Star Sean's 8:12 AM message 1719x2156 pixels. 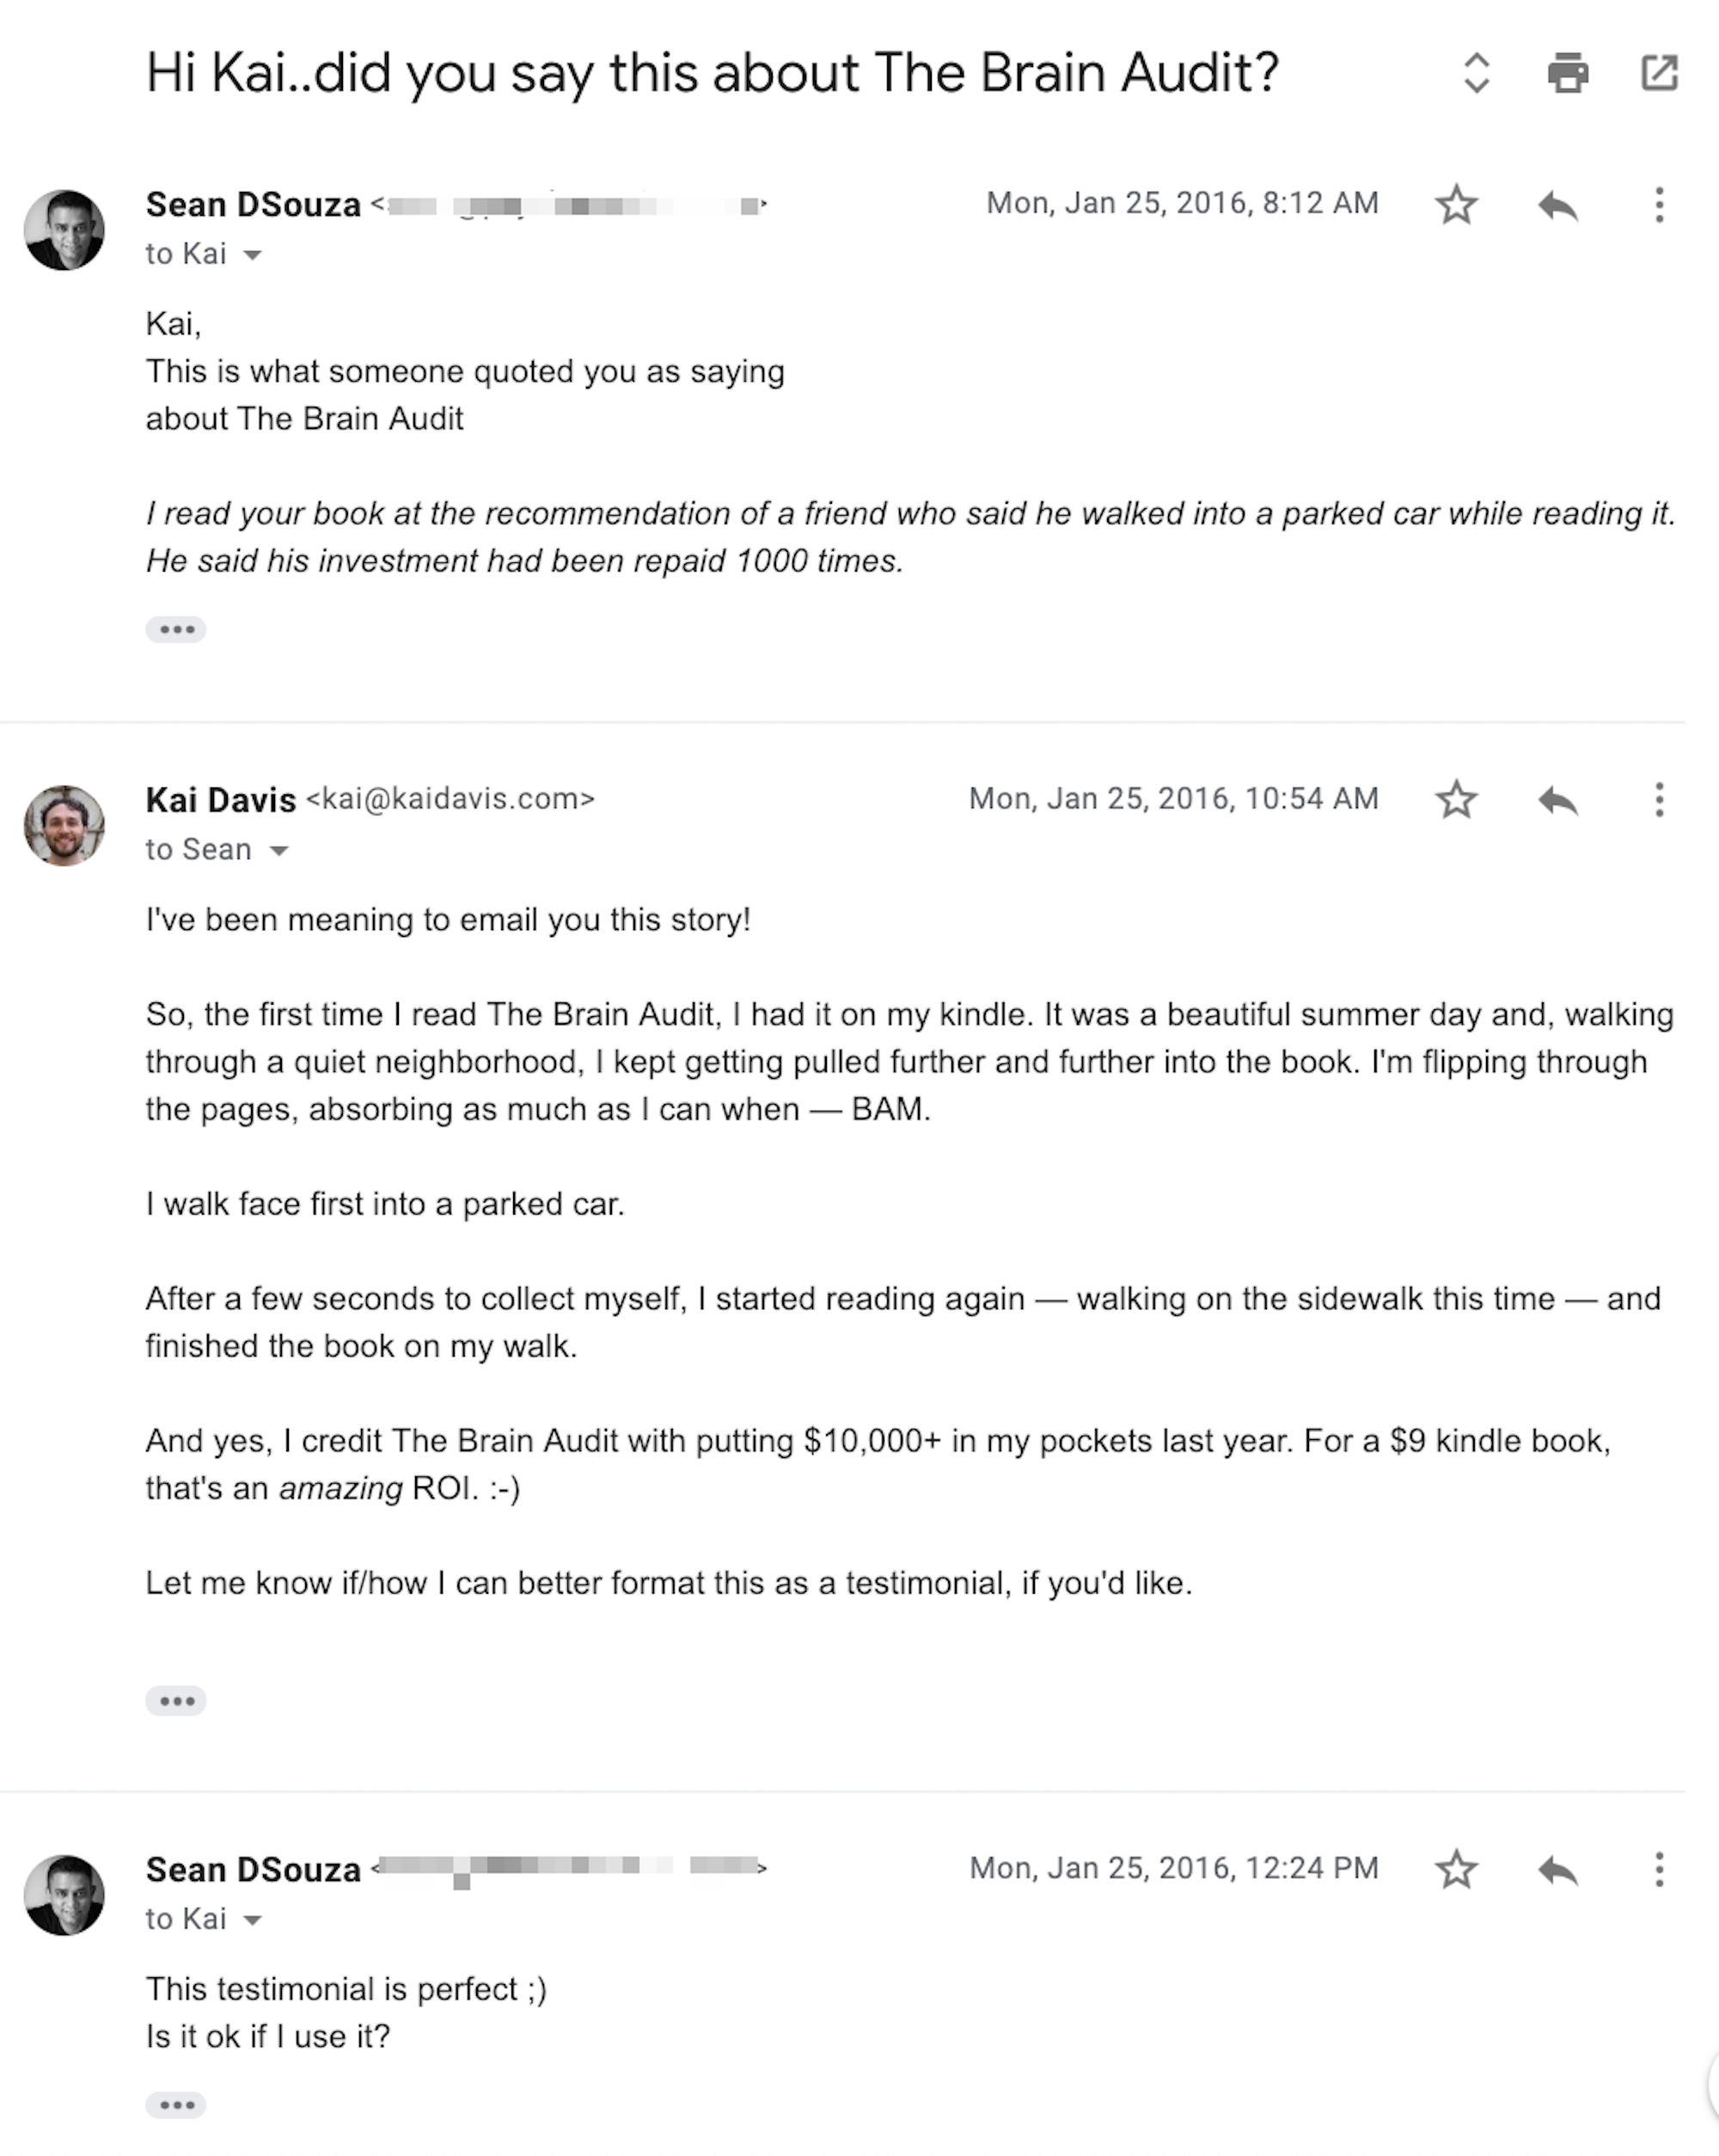click(x=1456, y=206)
